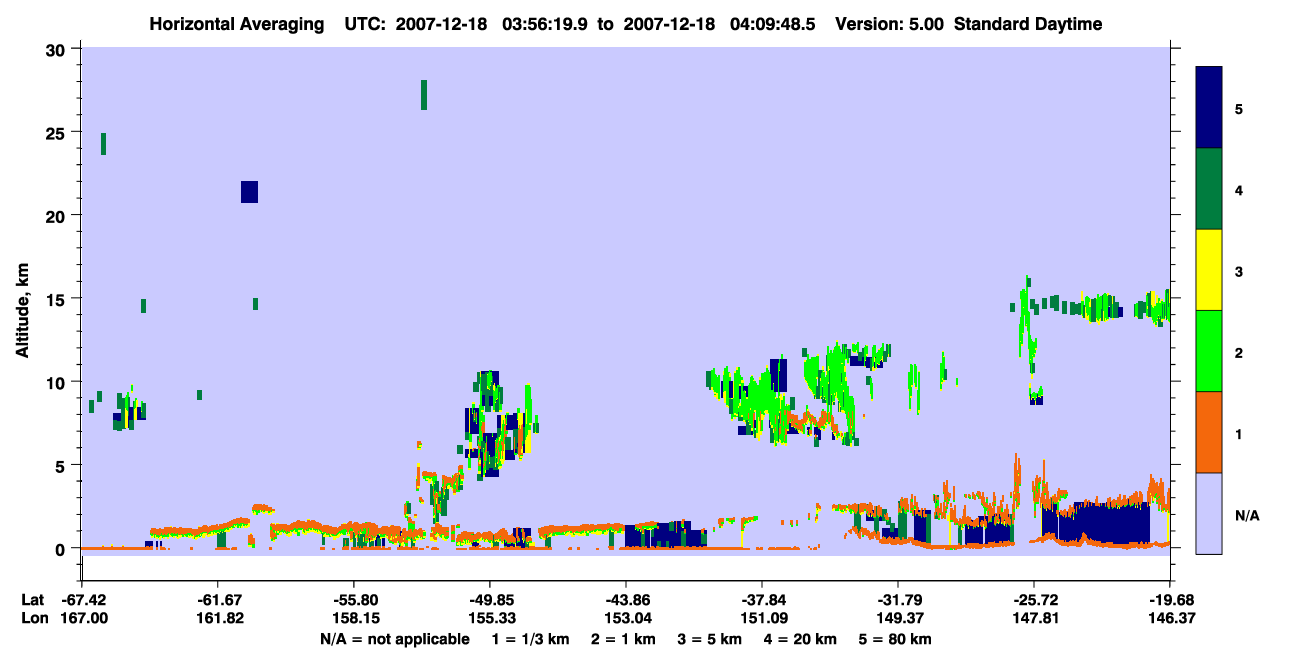Click longitude value 158.15

coord(354,618)
